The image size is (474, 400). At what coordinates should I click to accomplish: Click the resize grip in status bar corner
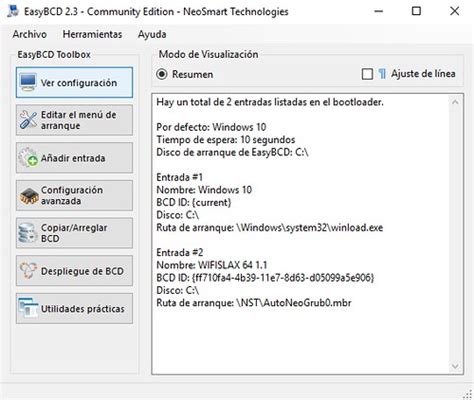467,394
